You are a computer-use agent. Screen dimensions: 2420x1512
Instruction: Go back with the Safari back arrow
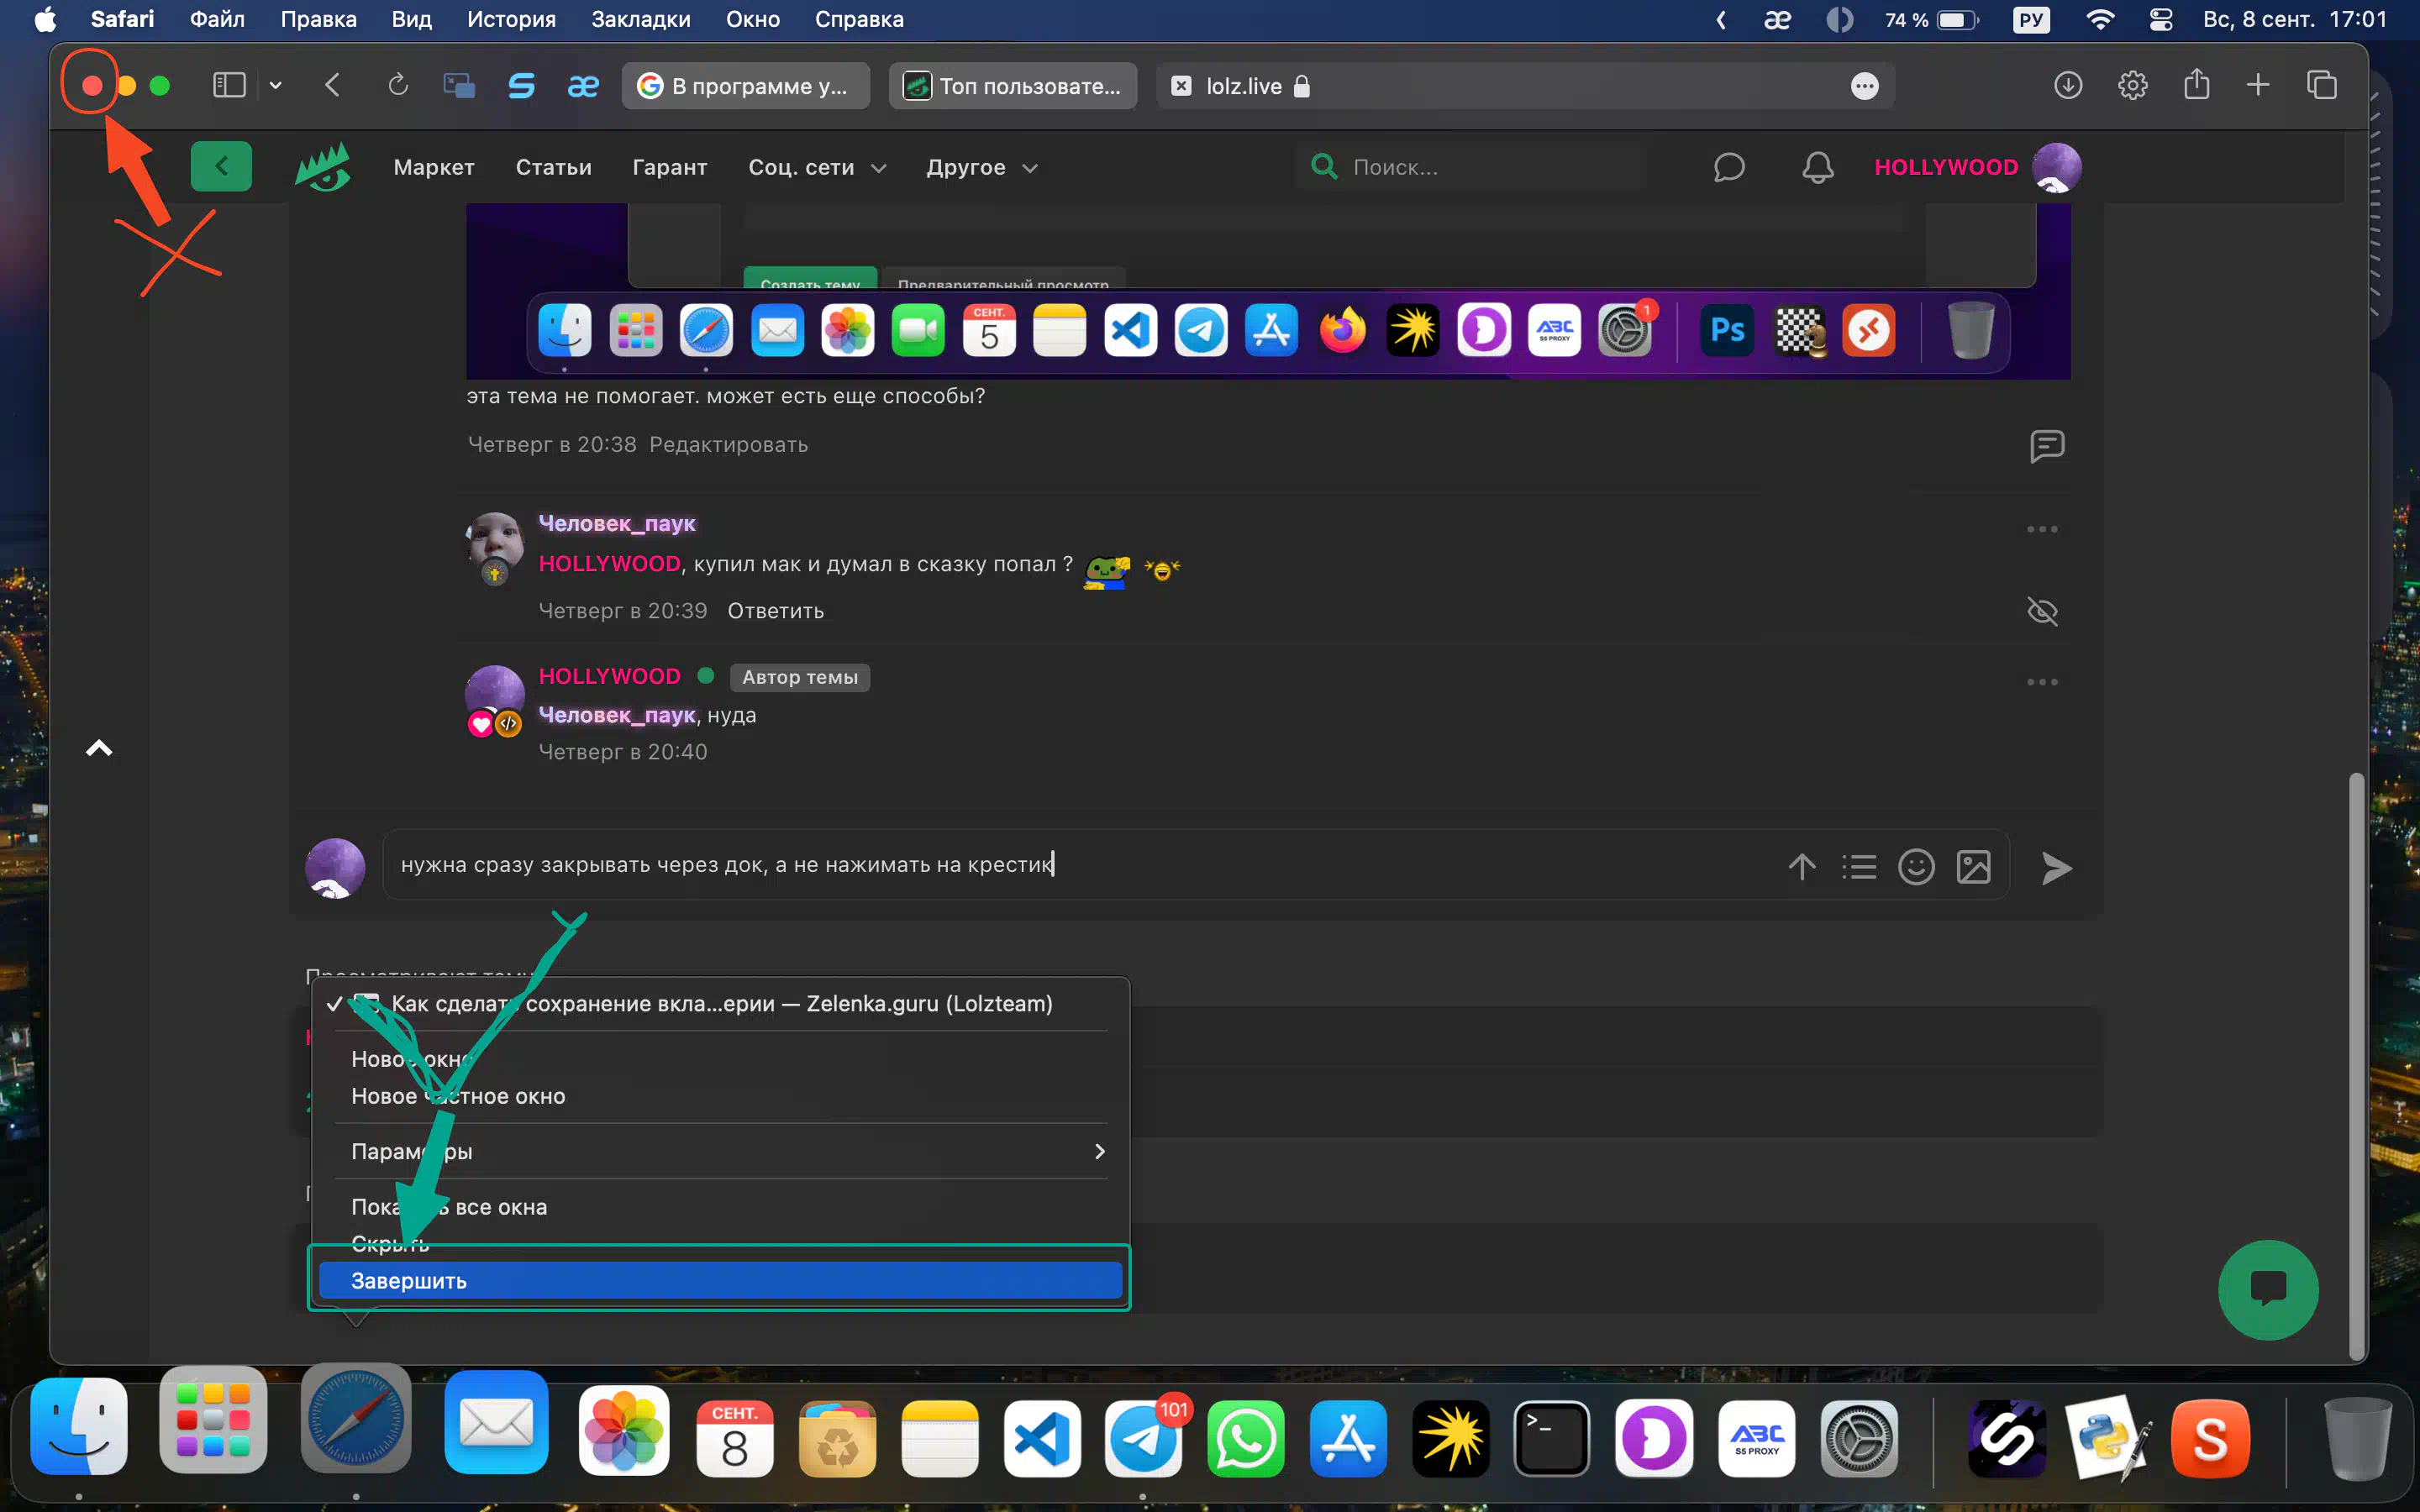pyautogui.click(x=333, y=86)
